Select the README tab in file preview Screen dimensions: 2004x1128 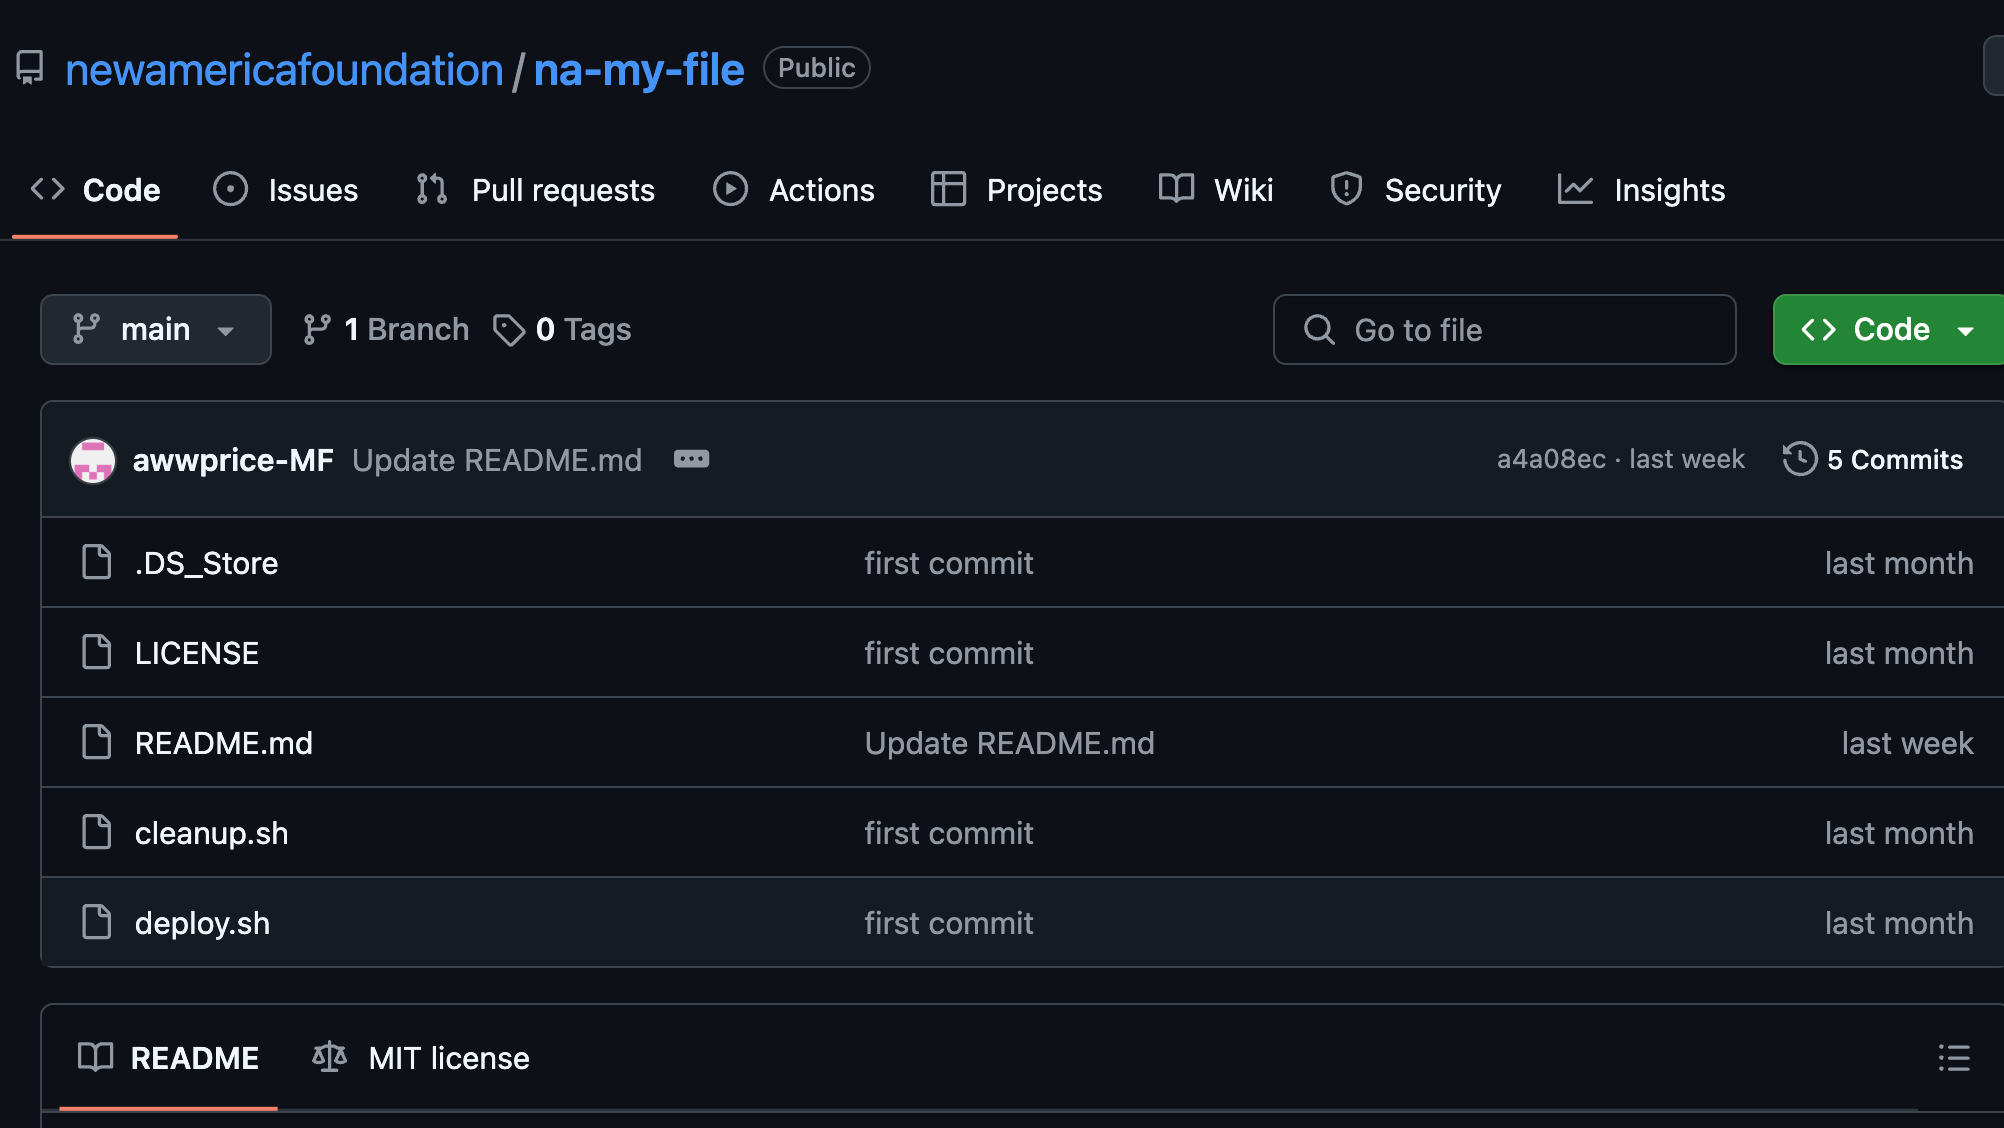click(168, 1058)
